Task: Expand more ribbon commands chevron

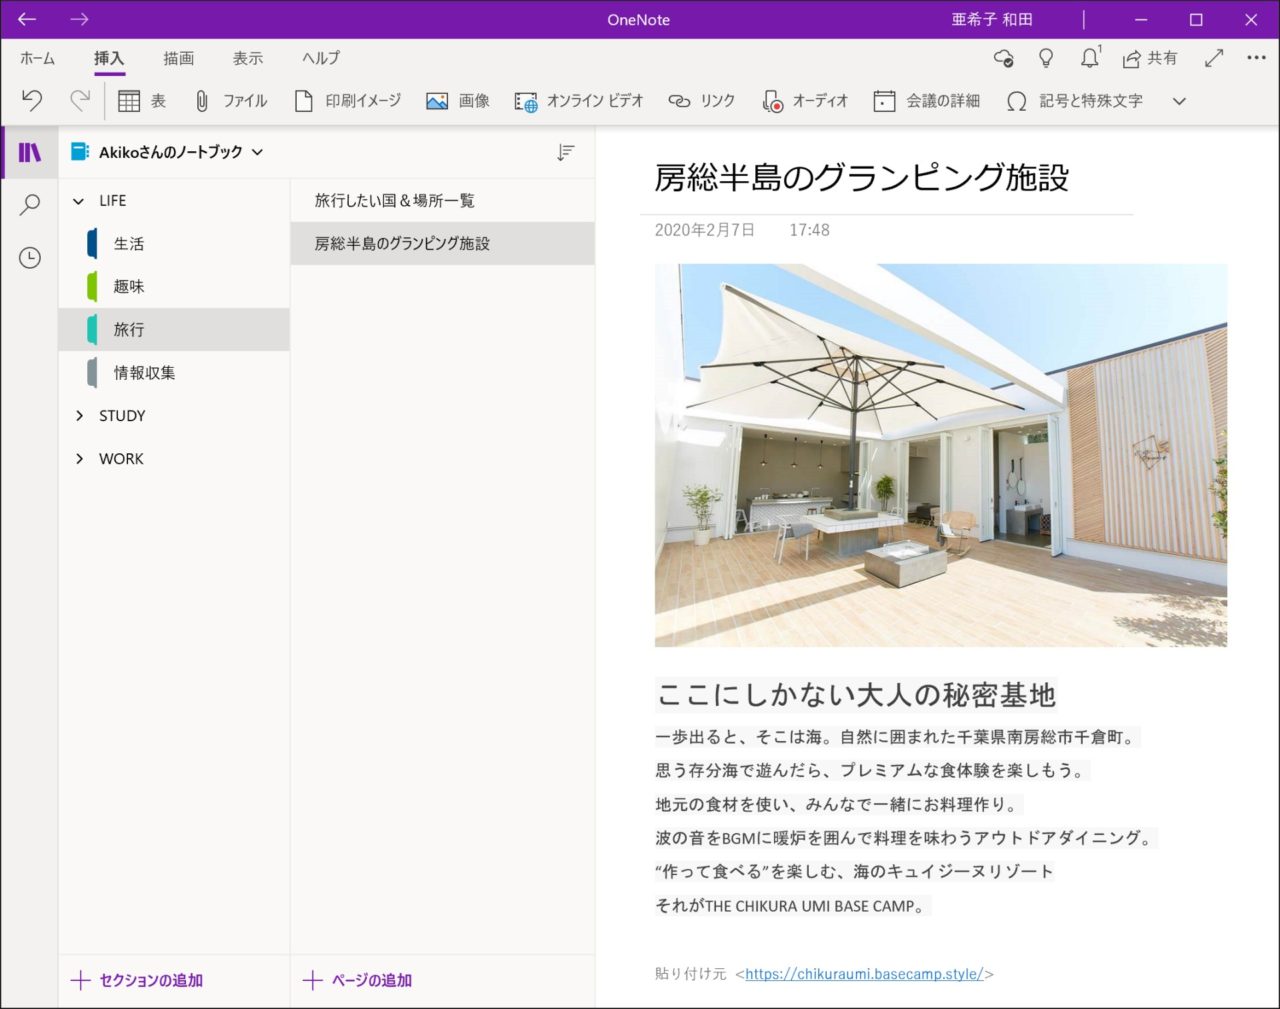Action: [1179, 101]
